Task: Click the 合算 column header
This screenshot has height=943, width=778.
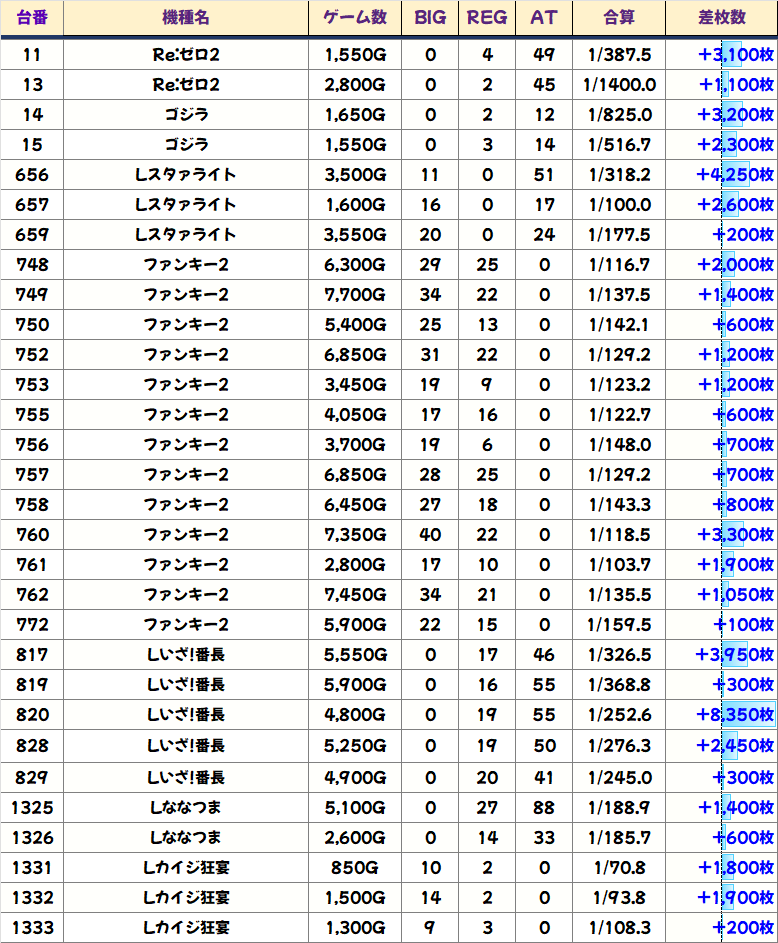Action: [x=619, y=17]
